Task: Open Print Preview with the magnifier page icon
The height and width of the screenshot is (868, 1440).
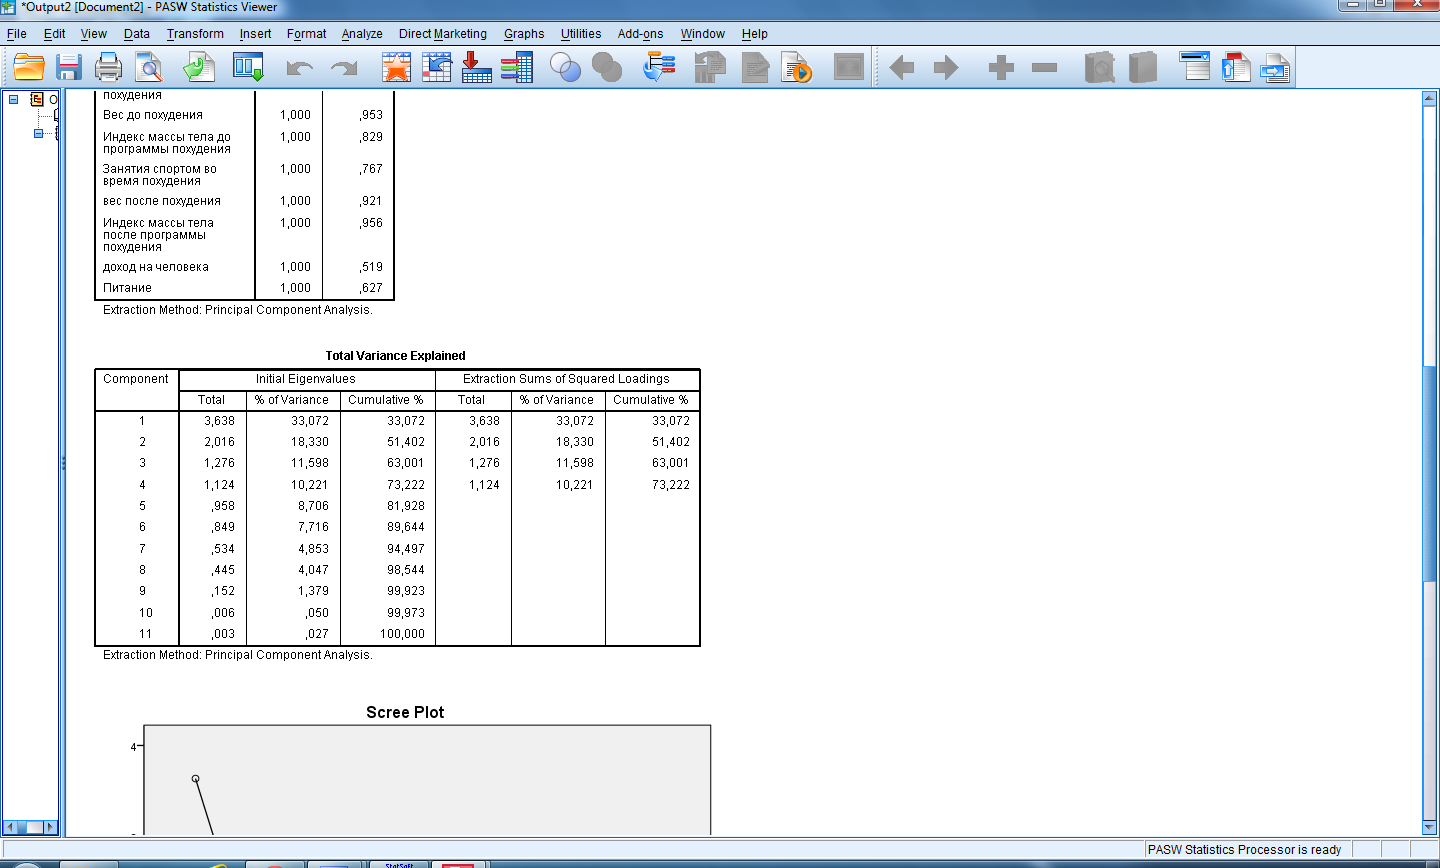Action: [x=149, y=68]
